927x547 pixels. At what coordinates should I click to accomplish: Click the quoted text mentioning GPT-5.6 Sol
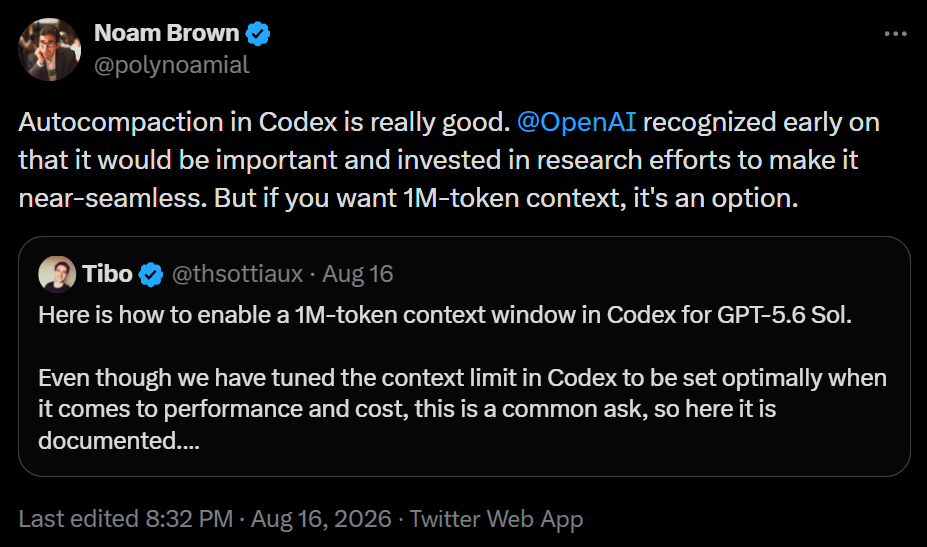point(445,315)
